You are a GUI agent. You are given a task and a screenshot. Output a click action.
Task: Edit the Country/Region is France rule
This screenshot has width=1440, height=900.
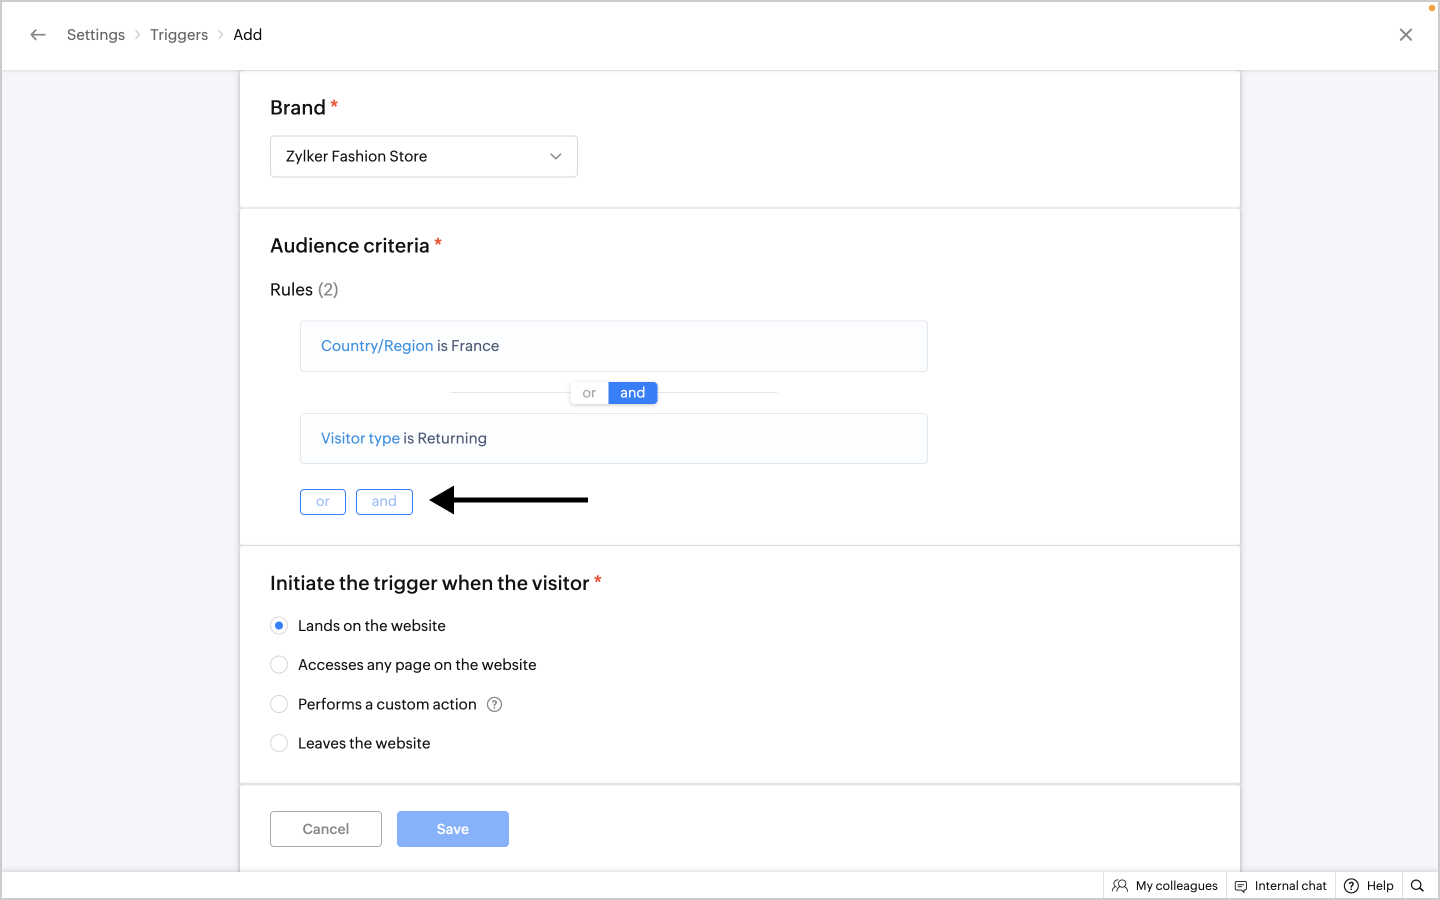[613, 346]
